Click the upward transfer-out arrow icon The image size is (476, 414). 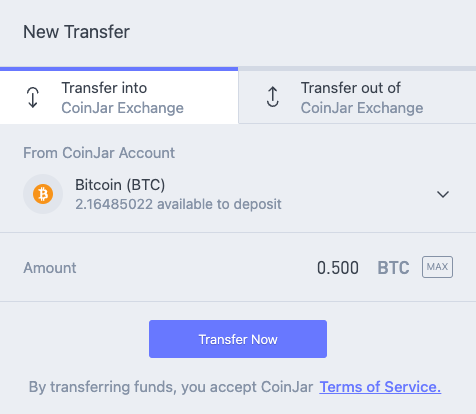273,97
